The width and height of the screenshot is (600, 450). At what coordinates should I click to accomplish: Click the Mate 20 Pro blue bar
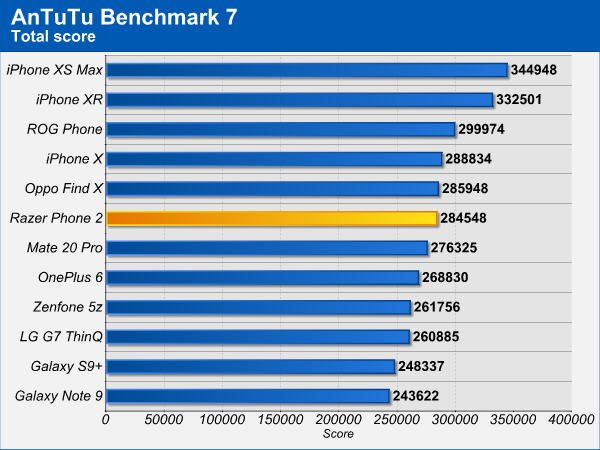coord(267,248)
